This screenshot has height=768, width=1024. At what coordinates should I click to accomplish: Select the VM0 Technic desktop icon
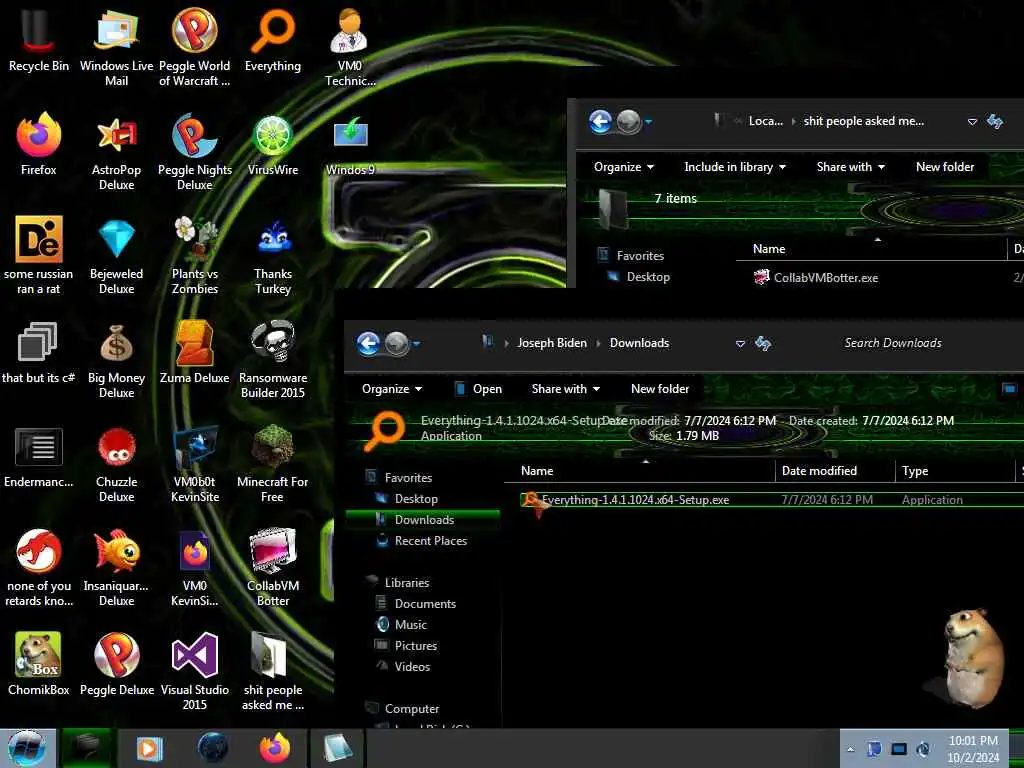350,47
